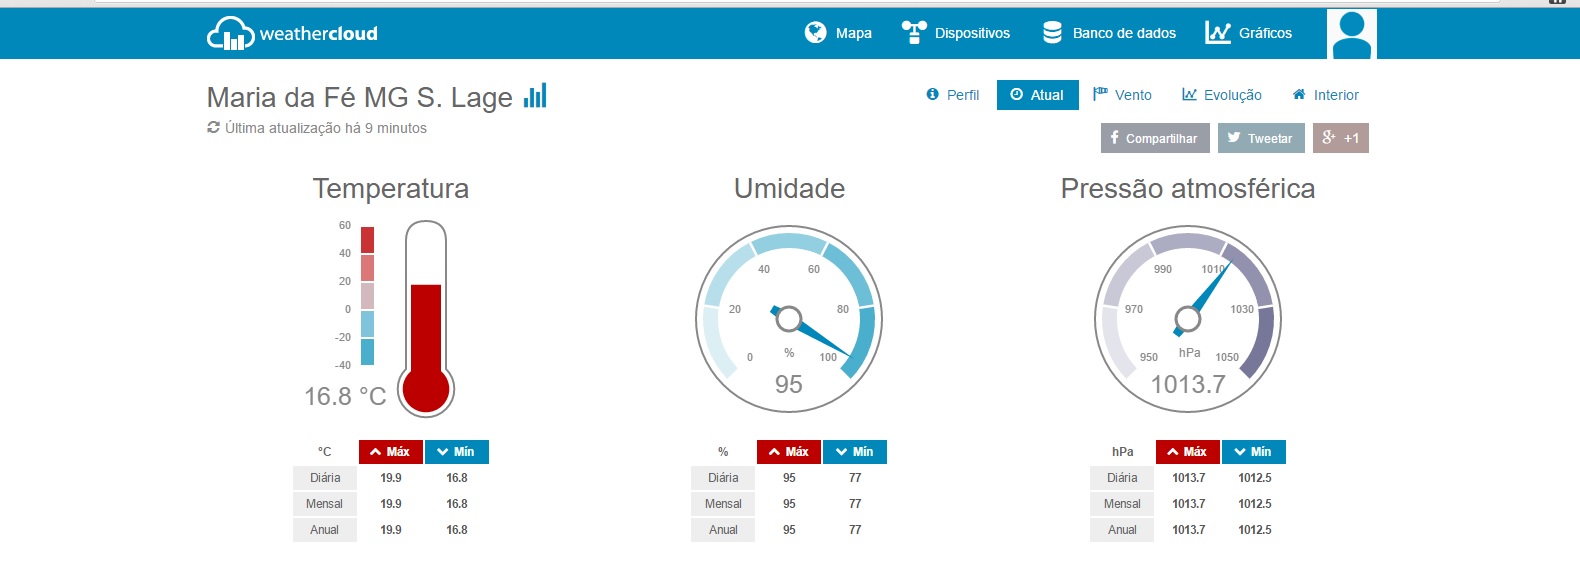The image size is (1580, 583).
Task: Click daily max temperature value 19.9
Action: pos(391,478)
